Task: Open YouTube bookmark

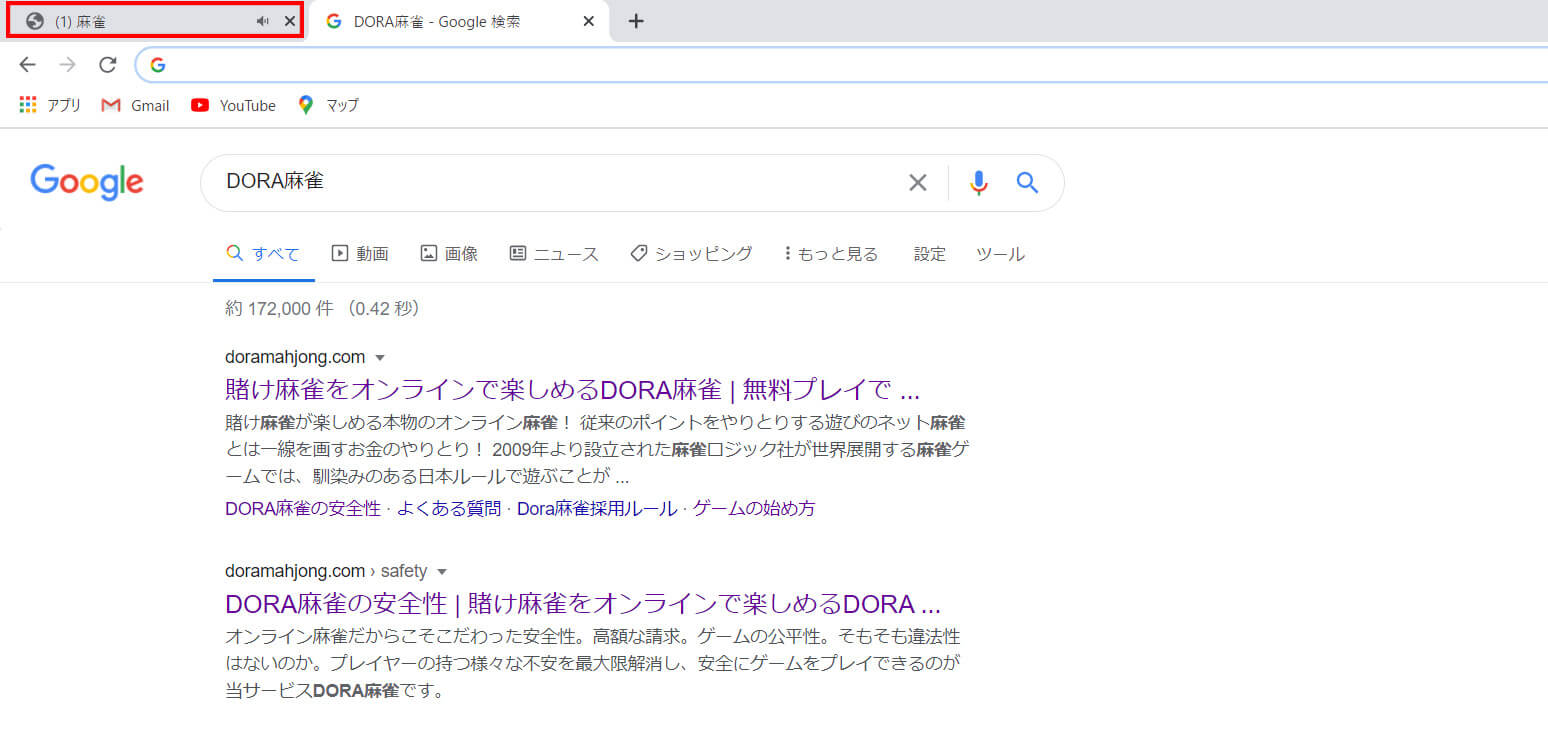Action: [233, 105]
